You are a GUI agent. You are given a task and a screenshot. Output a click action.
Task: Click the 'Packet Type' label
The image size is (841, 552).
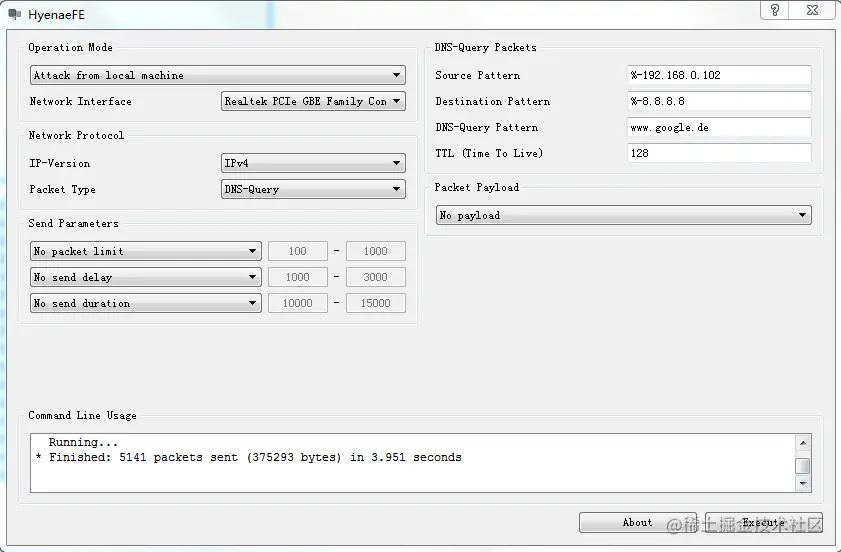(x=62, y=189)
